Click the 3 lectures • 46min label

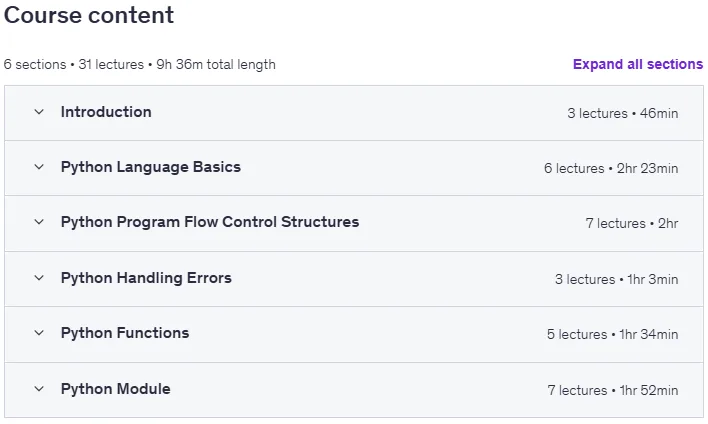click(623, 113)
